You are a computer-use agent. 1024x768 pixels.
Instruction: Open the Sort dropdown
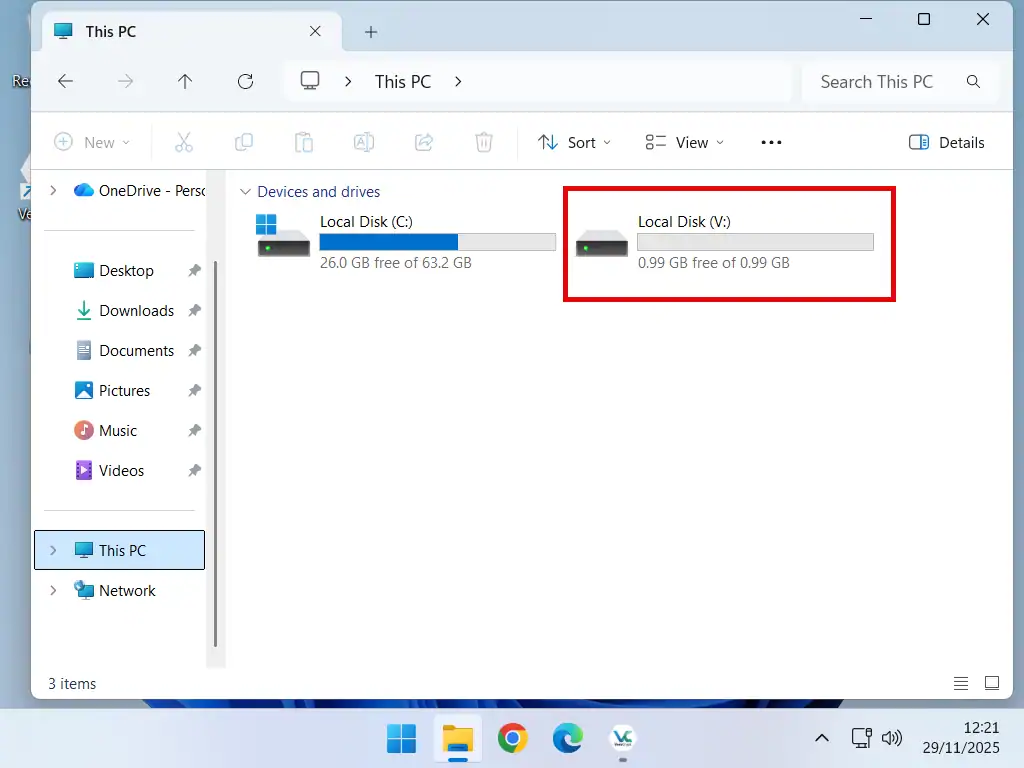point(575,142)
